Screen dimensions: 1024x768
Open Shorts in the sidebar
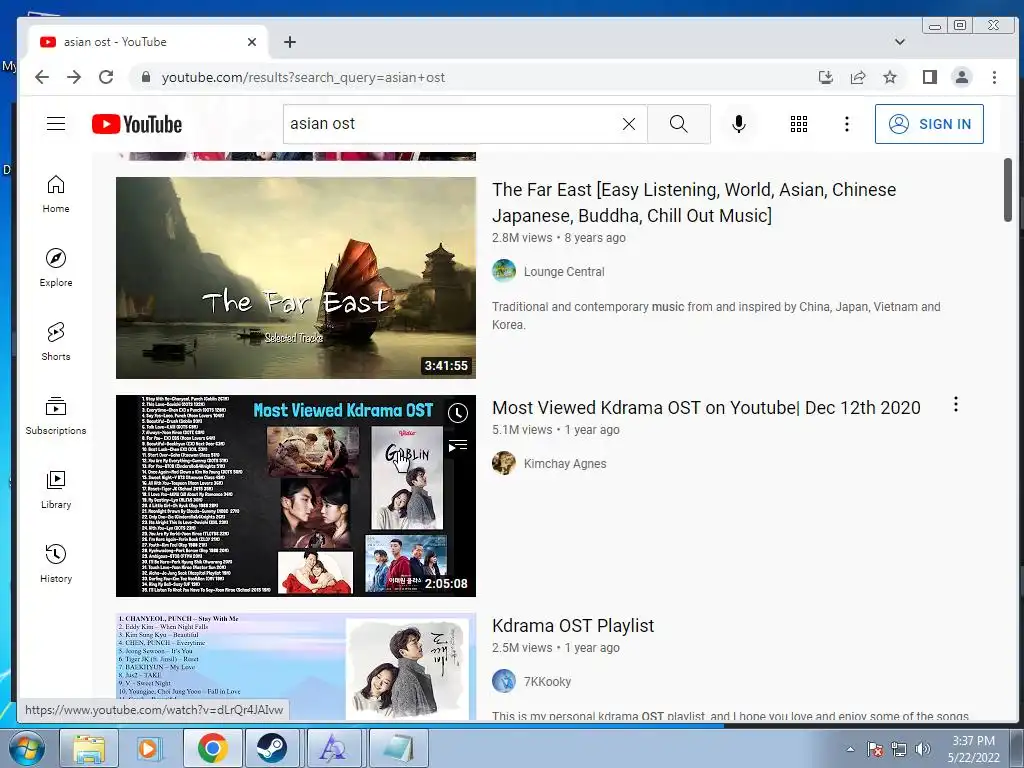[56, 342]
